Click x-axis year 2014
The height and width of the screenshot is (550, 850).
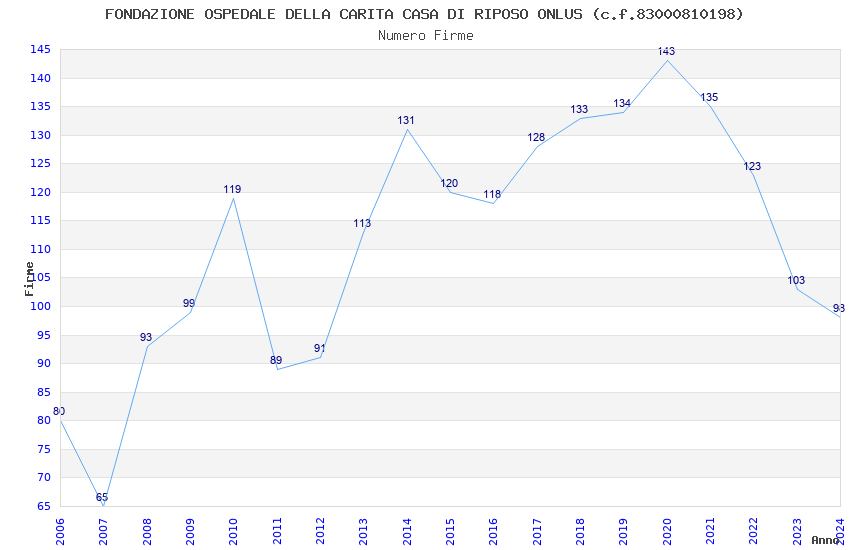[407, 531]
